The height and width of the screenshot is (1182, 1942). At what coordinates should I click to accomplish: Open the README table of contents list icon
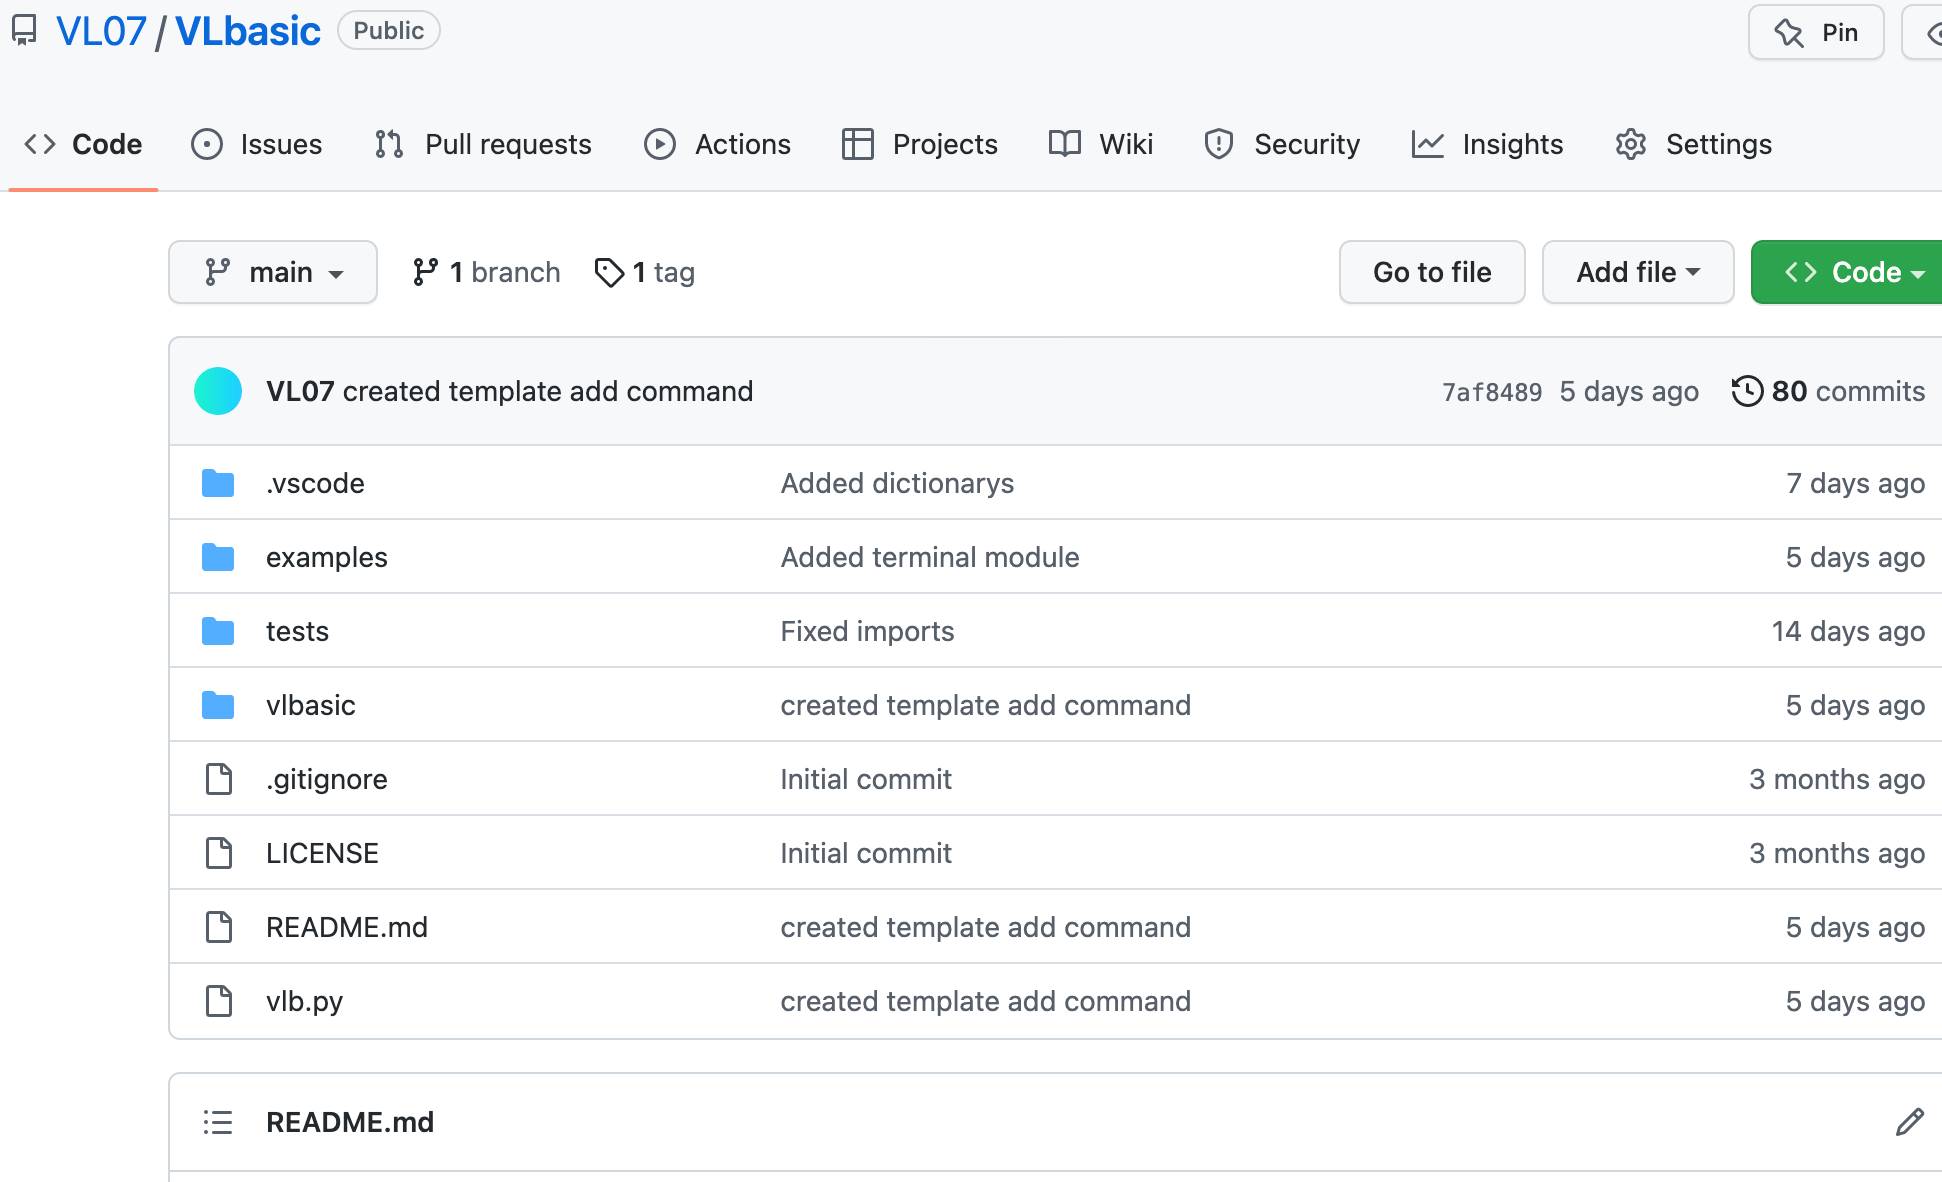click(x=218, y=1122)
